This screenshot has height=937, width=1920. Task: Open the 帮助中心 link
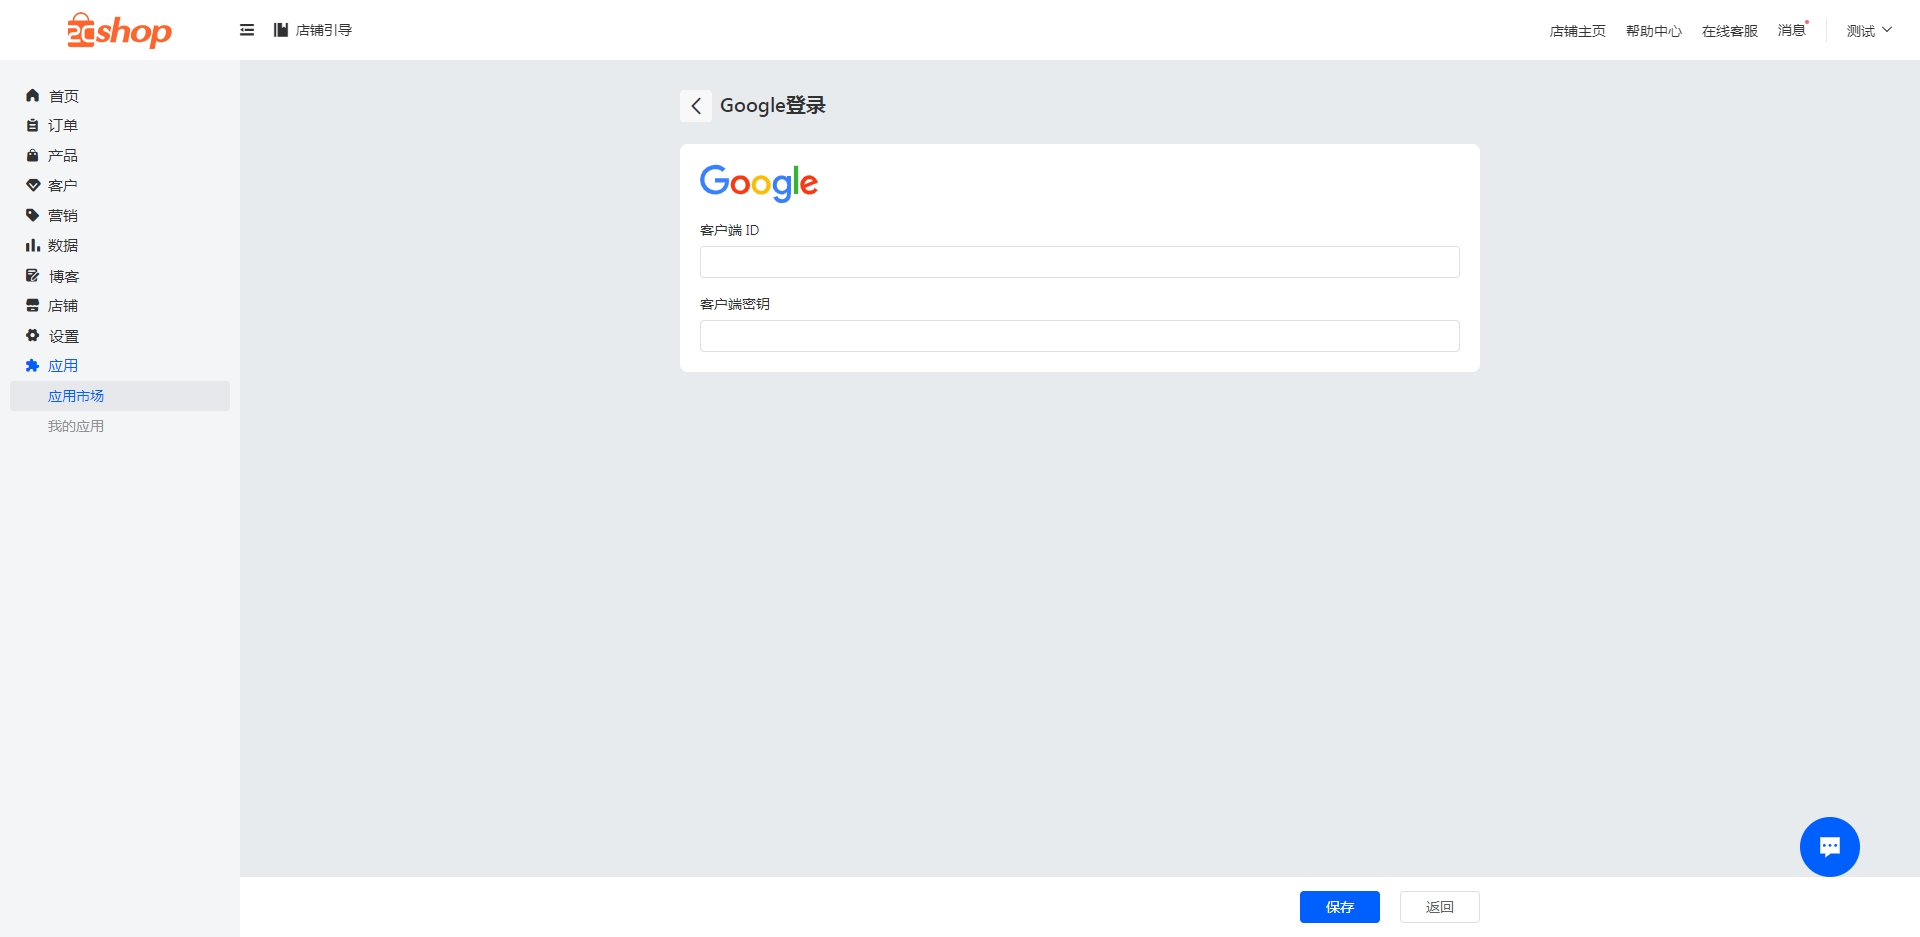(1653, 31)
